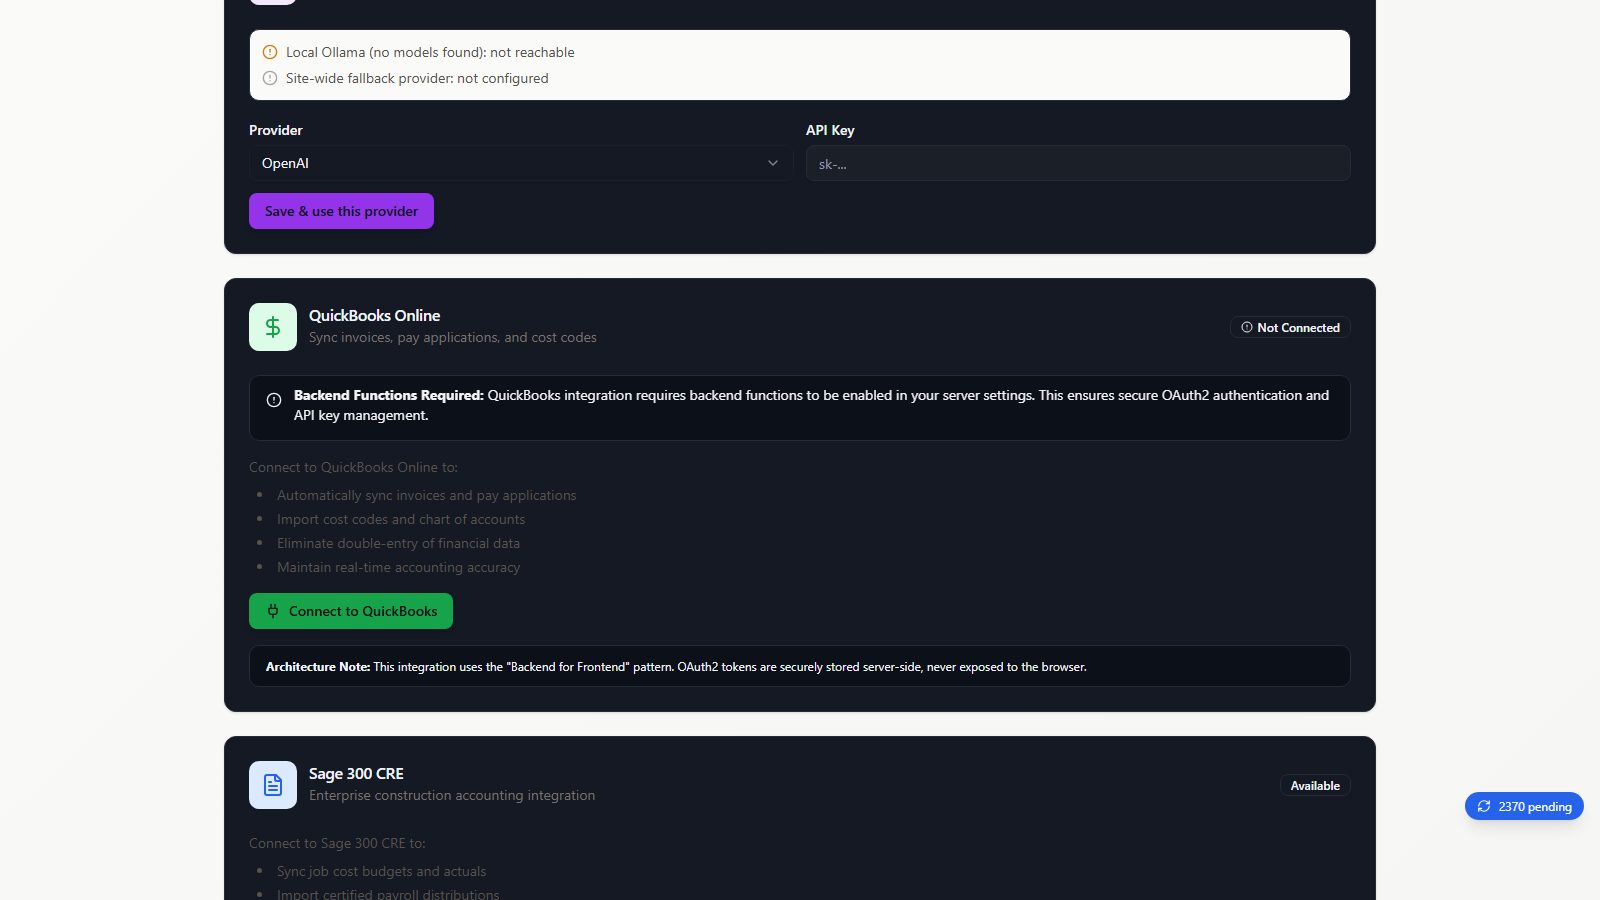Click Save & use this provider button
This screenshot has height=900, width=1600.
(x=341, y=211)
